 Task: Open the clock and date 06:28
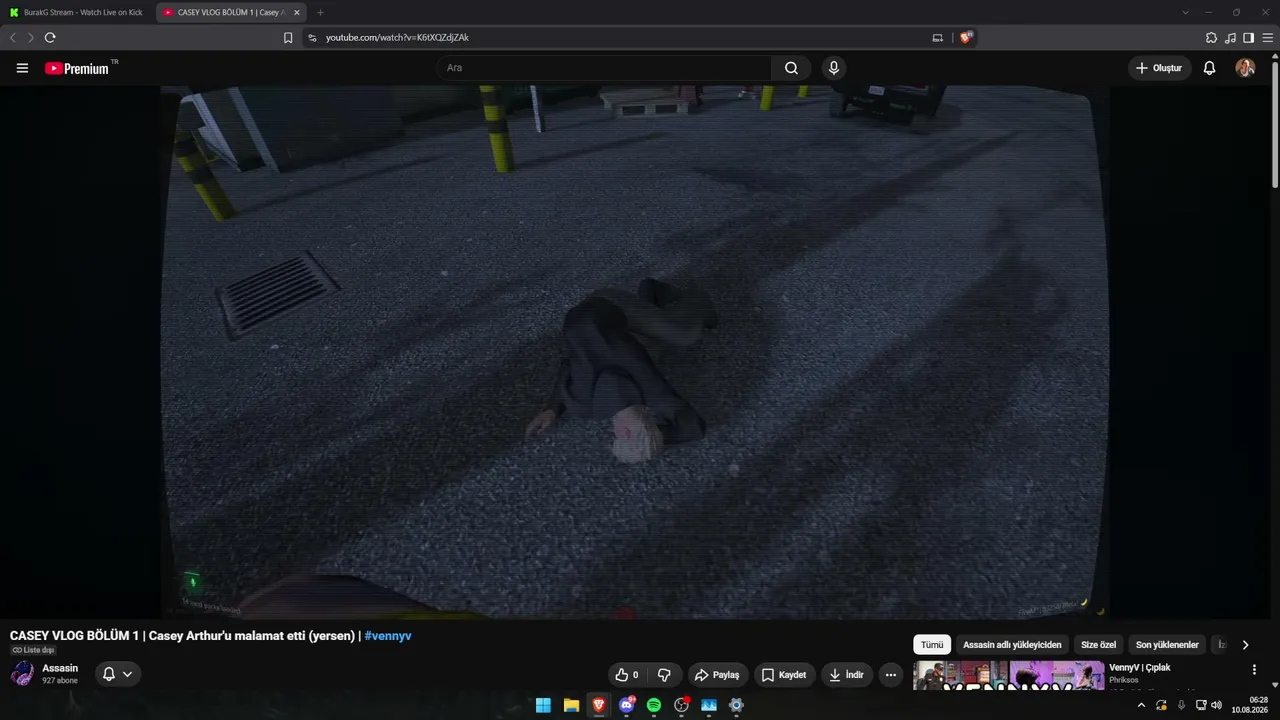pyautogui.click(x=1251, y=705)
